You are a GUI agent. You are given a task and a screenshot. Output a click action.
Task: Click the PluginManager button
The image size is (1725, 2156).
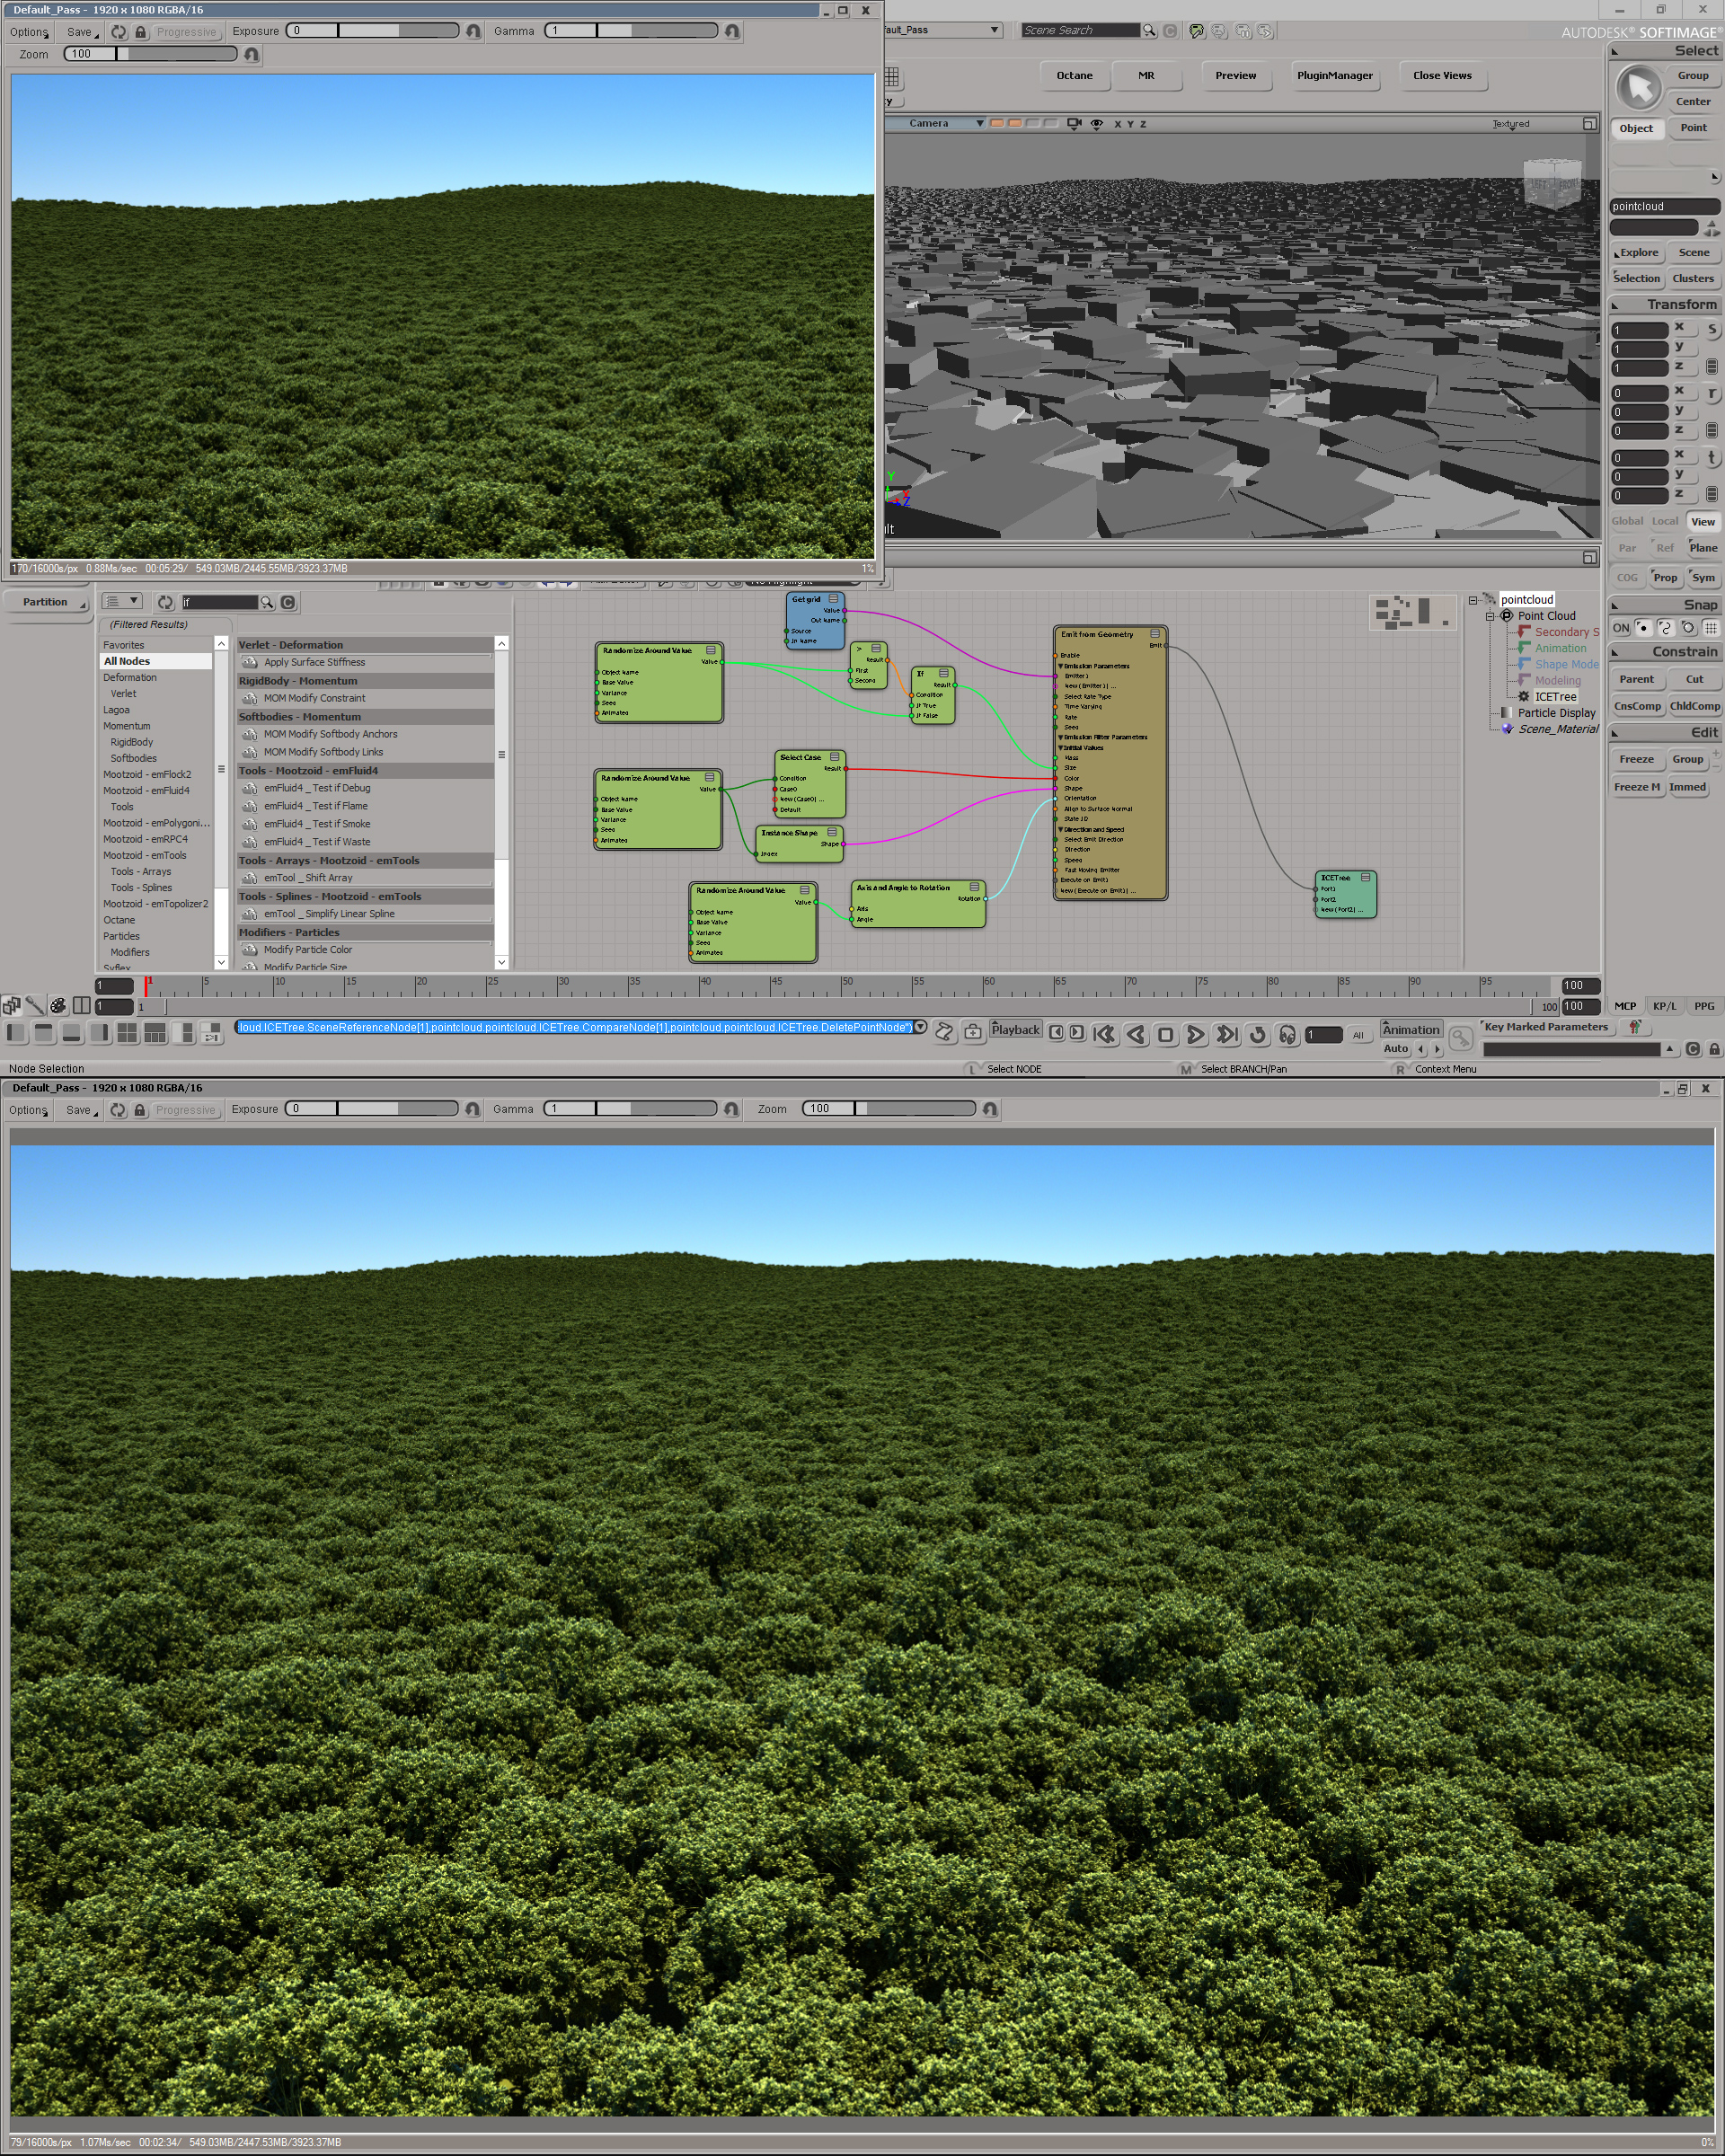(x=1334, y=76)
